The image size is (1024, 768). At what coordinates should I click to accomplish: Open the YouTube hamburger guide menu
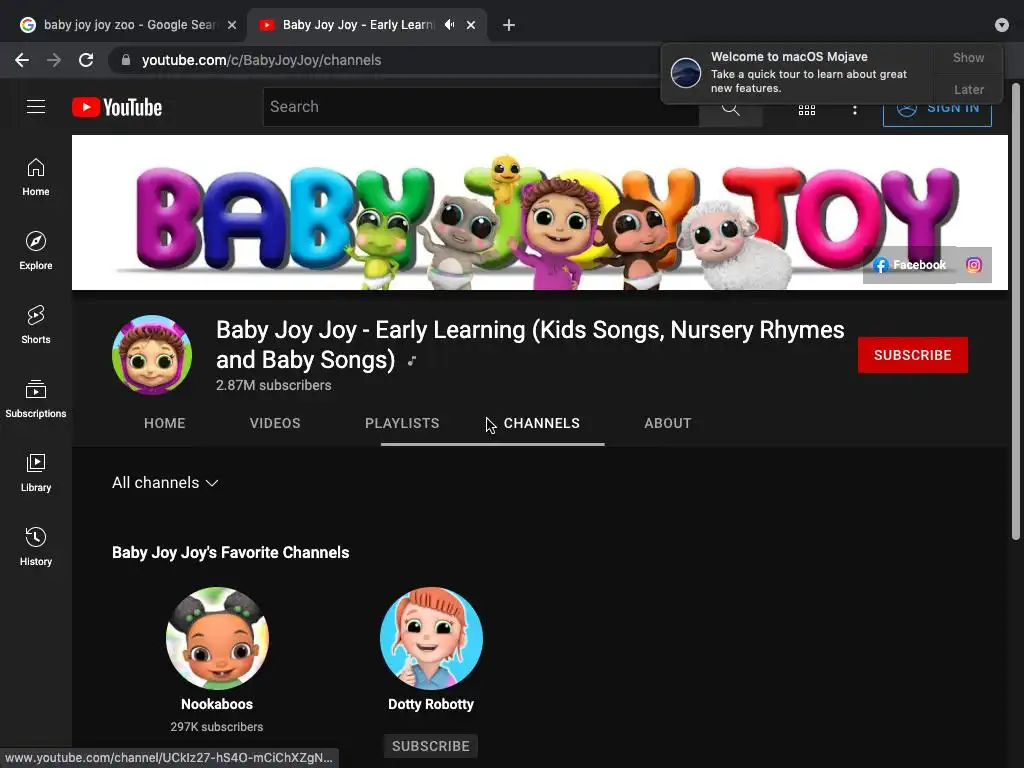36,106
